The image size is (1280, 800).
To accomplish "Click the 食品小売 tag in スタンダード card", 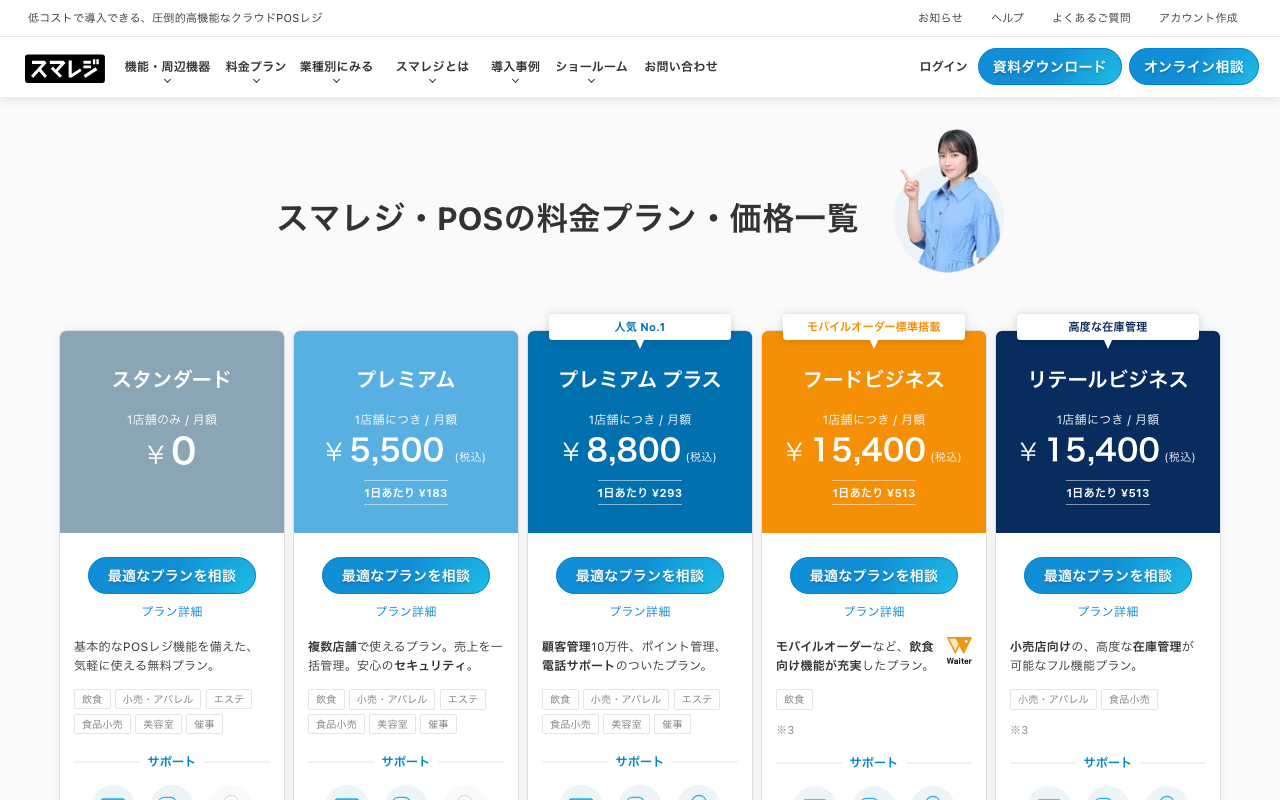I will click(102, 724).
